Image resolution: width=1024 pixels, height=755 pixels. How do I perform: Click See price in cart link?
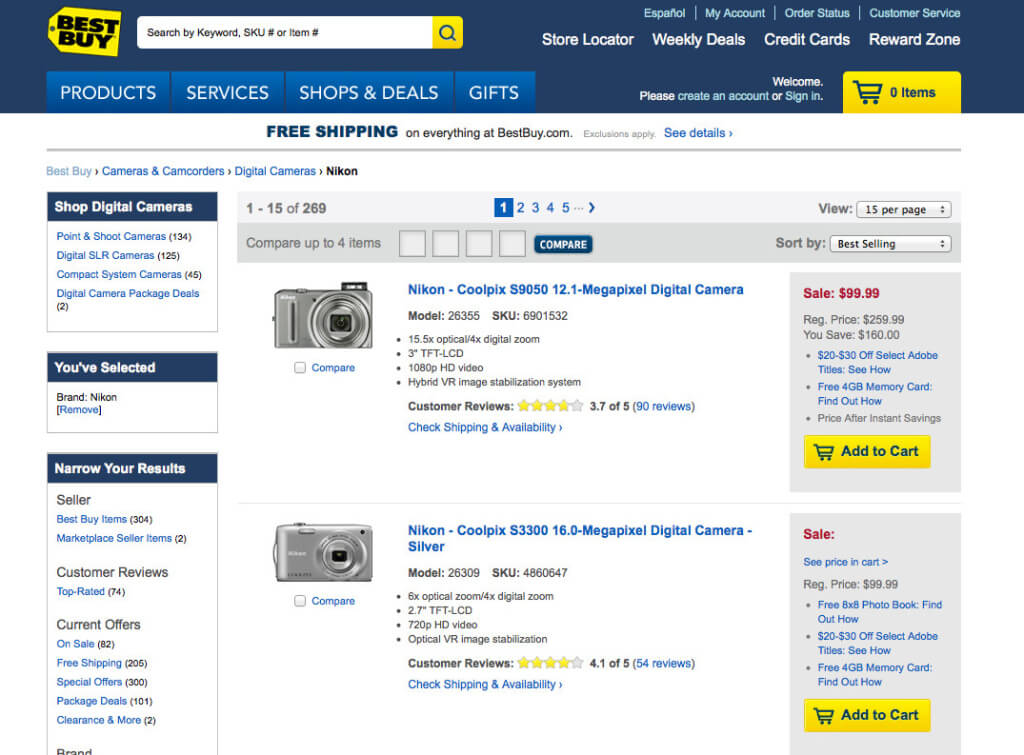point(845,562)
